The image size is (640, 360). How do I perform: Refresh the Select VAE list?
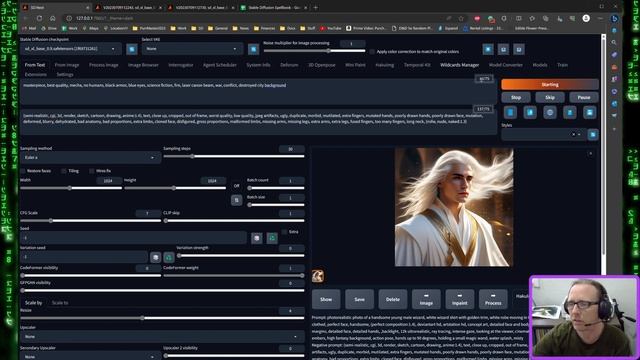tap(253, 49)
